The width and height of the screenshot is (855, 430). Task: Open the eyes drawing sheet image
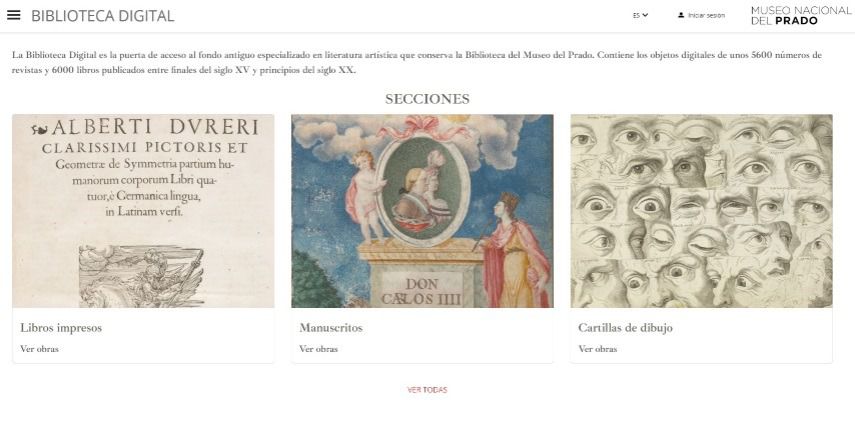(x=701, y=211)
